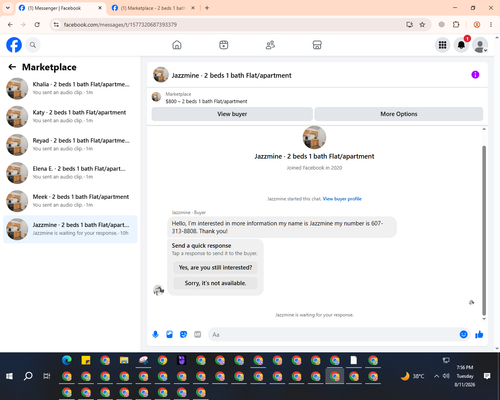The width and height of the screenshot is (500, 400).
Task: Click the chat scrollbar down arrow
Action: [484, 319]
